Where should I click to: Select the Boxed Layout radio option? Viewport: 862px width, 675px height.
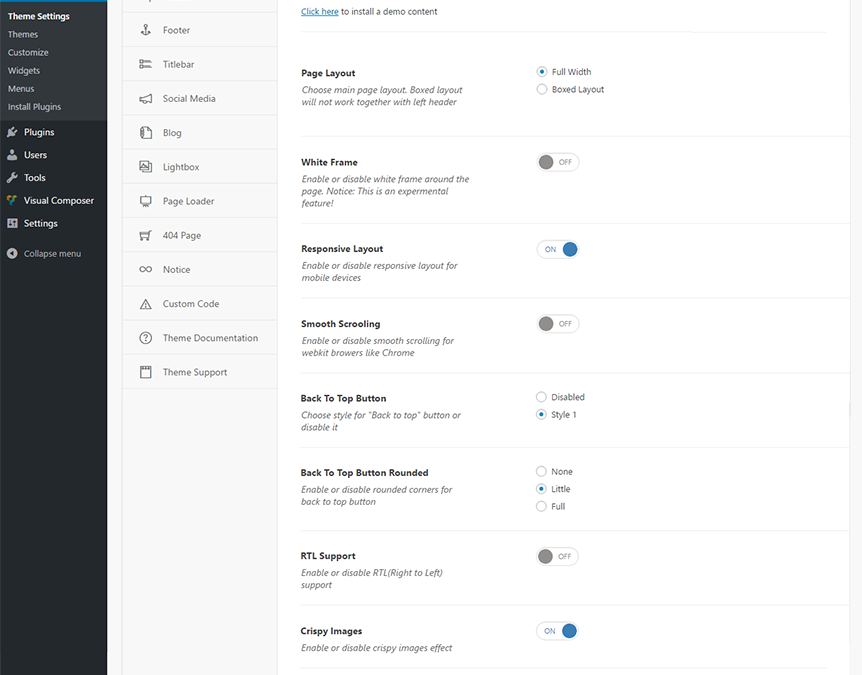tap(541, 89)
